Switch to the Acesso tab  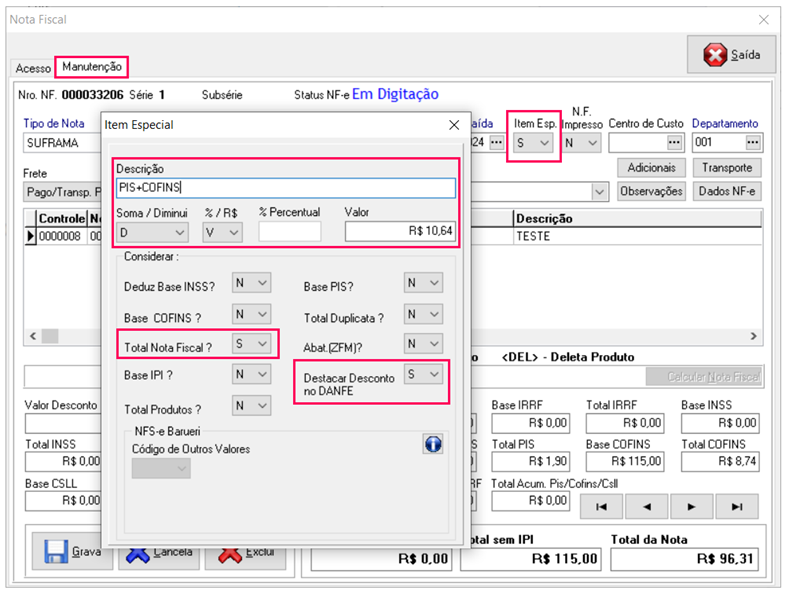tap(32, 67)
